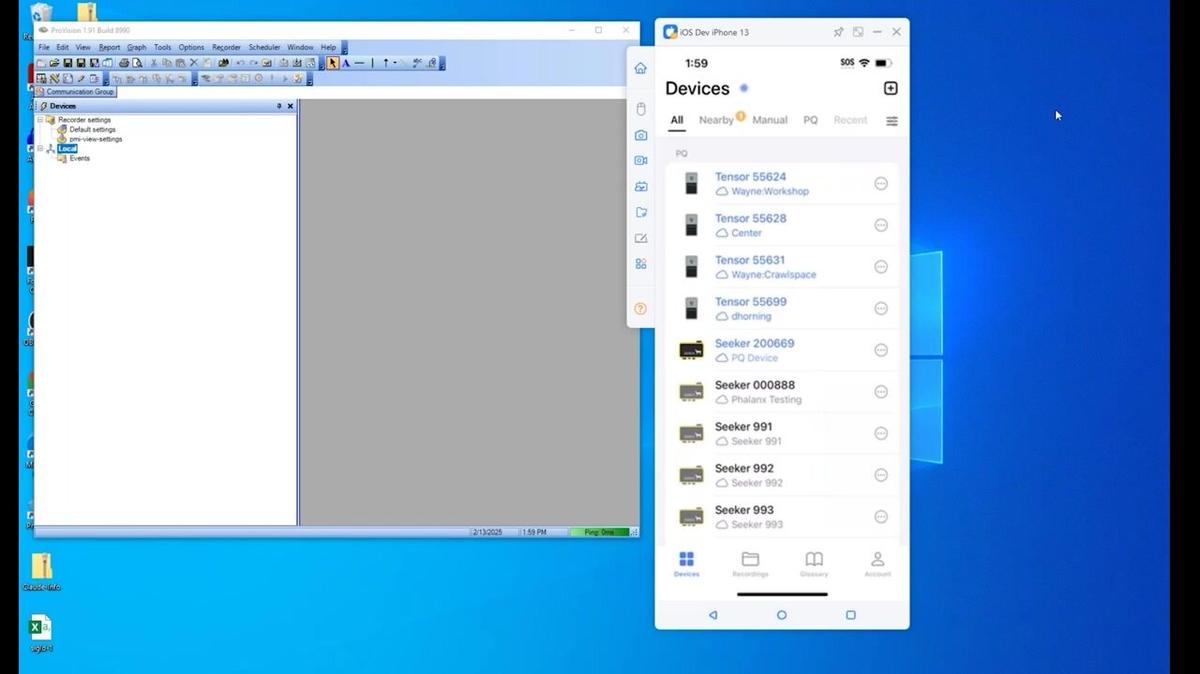The height and width of the screenshot is (674, 1200).
Task: Open the Graph menu
Action: [136, 47]
